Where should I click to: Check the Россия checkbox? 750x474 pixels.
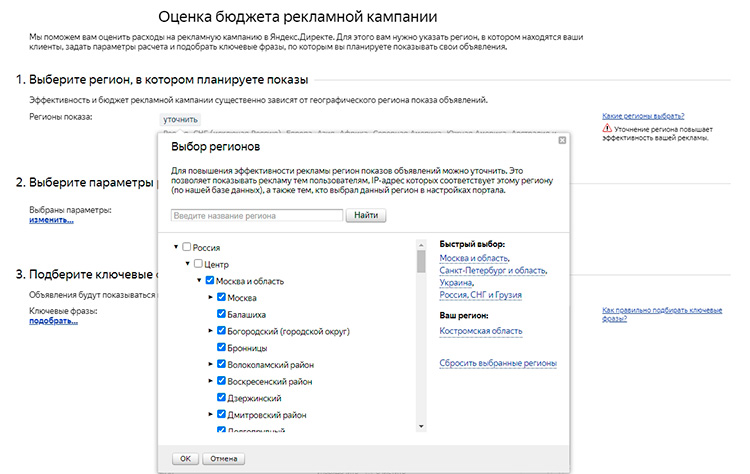[x=186, y=247]
